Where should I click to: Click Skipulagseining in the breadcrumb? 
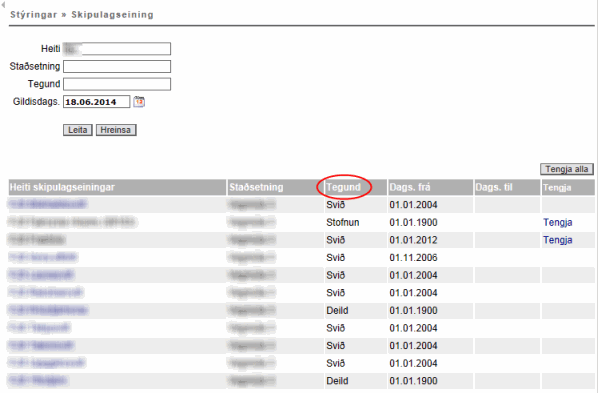[113, 15]
